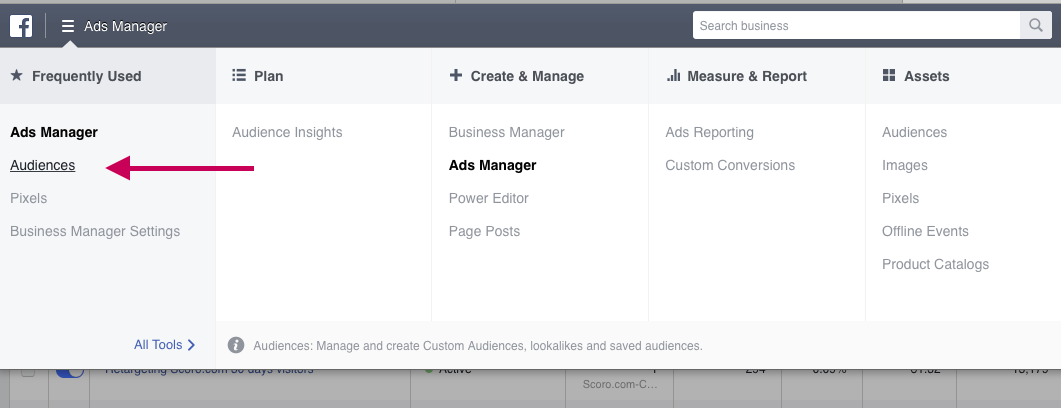
Task: Open Audiences under Assets
Action: [x=914, y=133]
